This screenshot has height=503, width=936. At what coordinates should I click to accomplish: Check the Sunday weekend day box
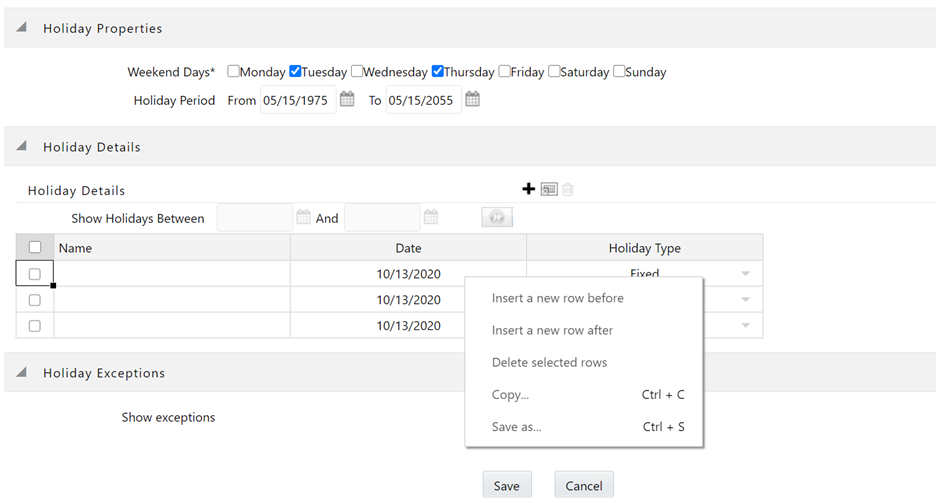point(619,72)
